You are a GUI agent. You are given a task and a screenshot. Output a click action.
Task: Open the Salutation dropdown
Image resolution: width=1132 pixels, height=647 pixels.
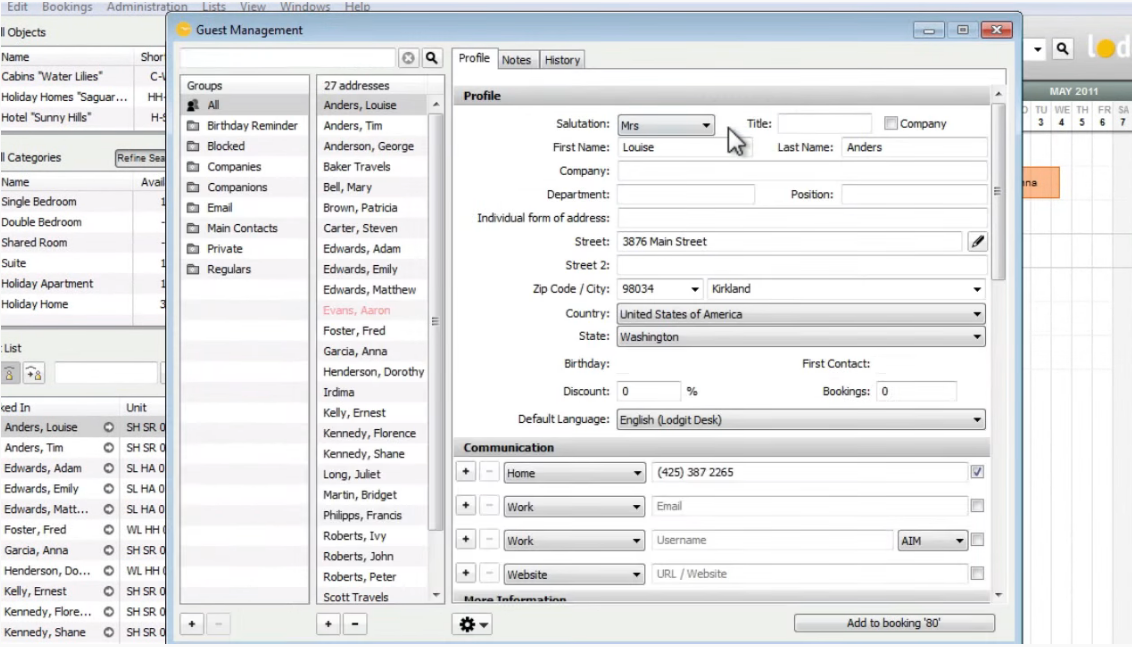click(665, 125)
